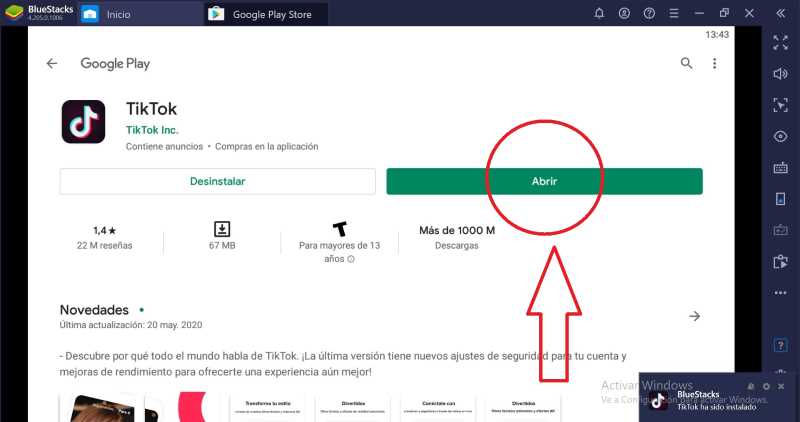Viewport: 800px width, 422px height.
Task: Click the 67 MB download size icon
Action: pyautogui.click(x=222, y=229)
